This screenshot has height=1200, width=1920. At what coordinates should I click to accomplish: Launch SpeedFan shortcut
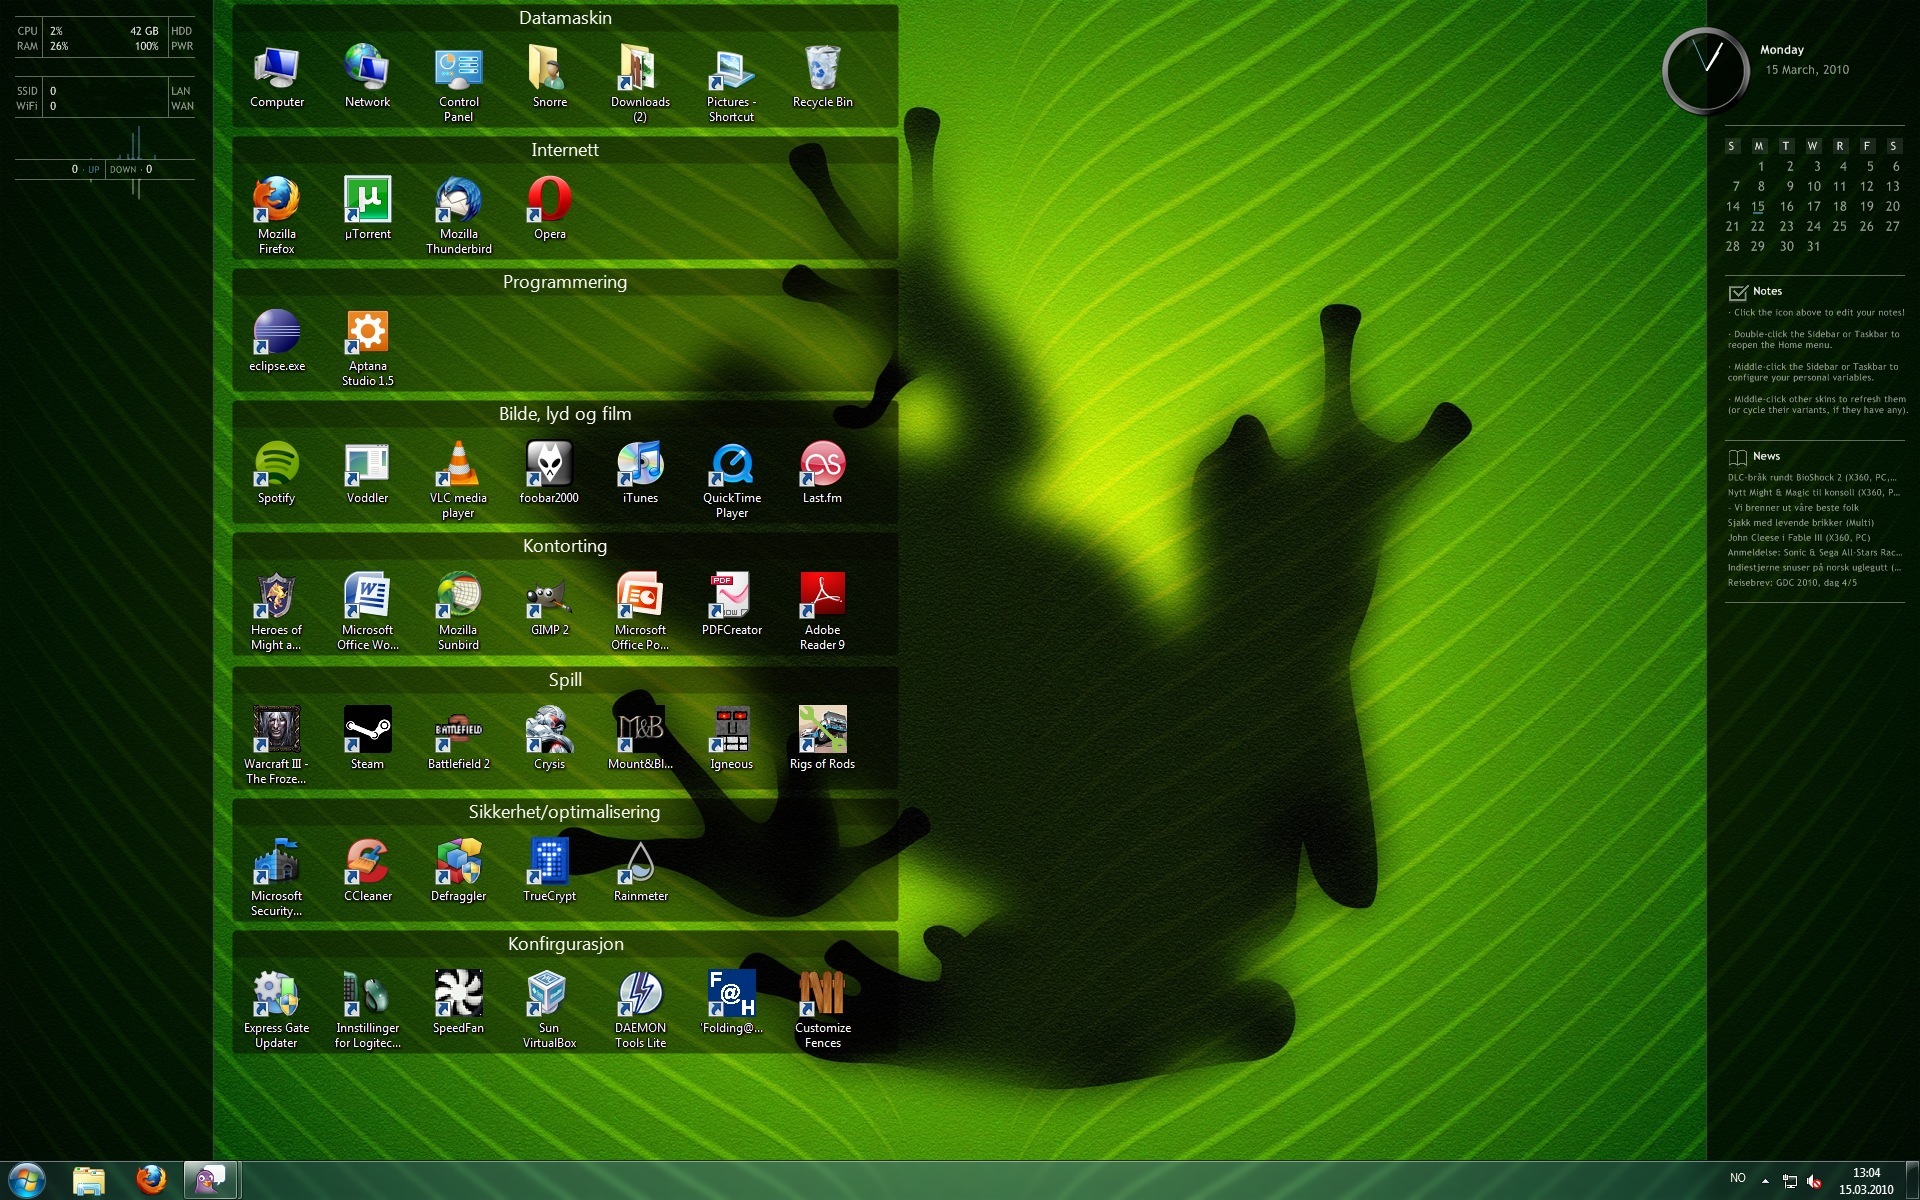tap(459, 1003)
